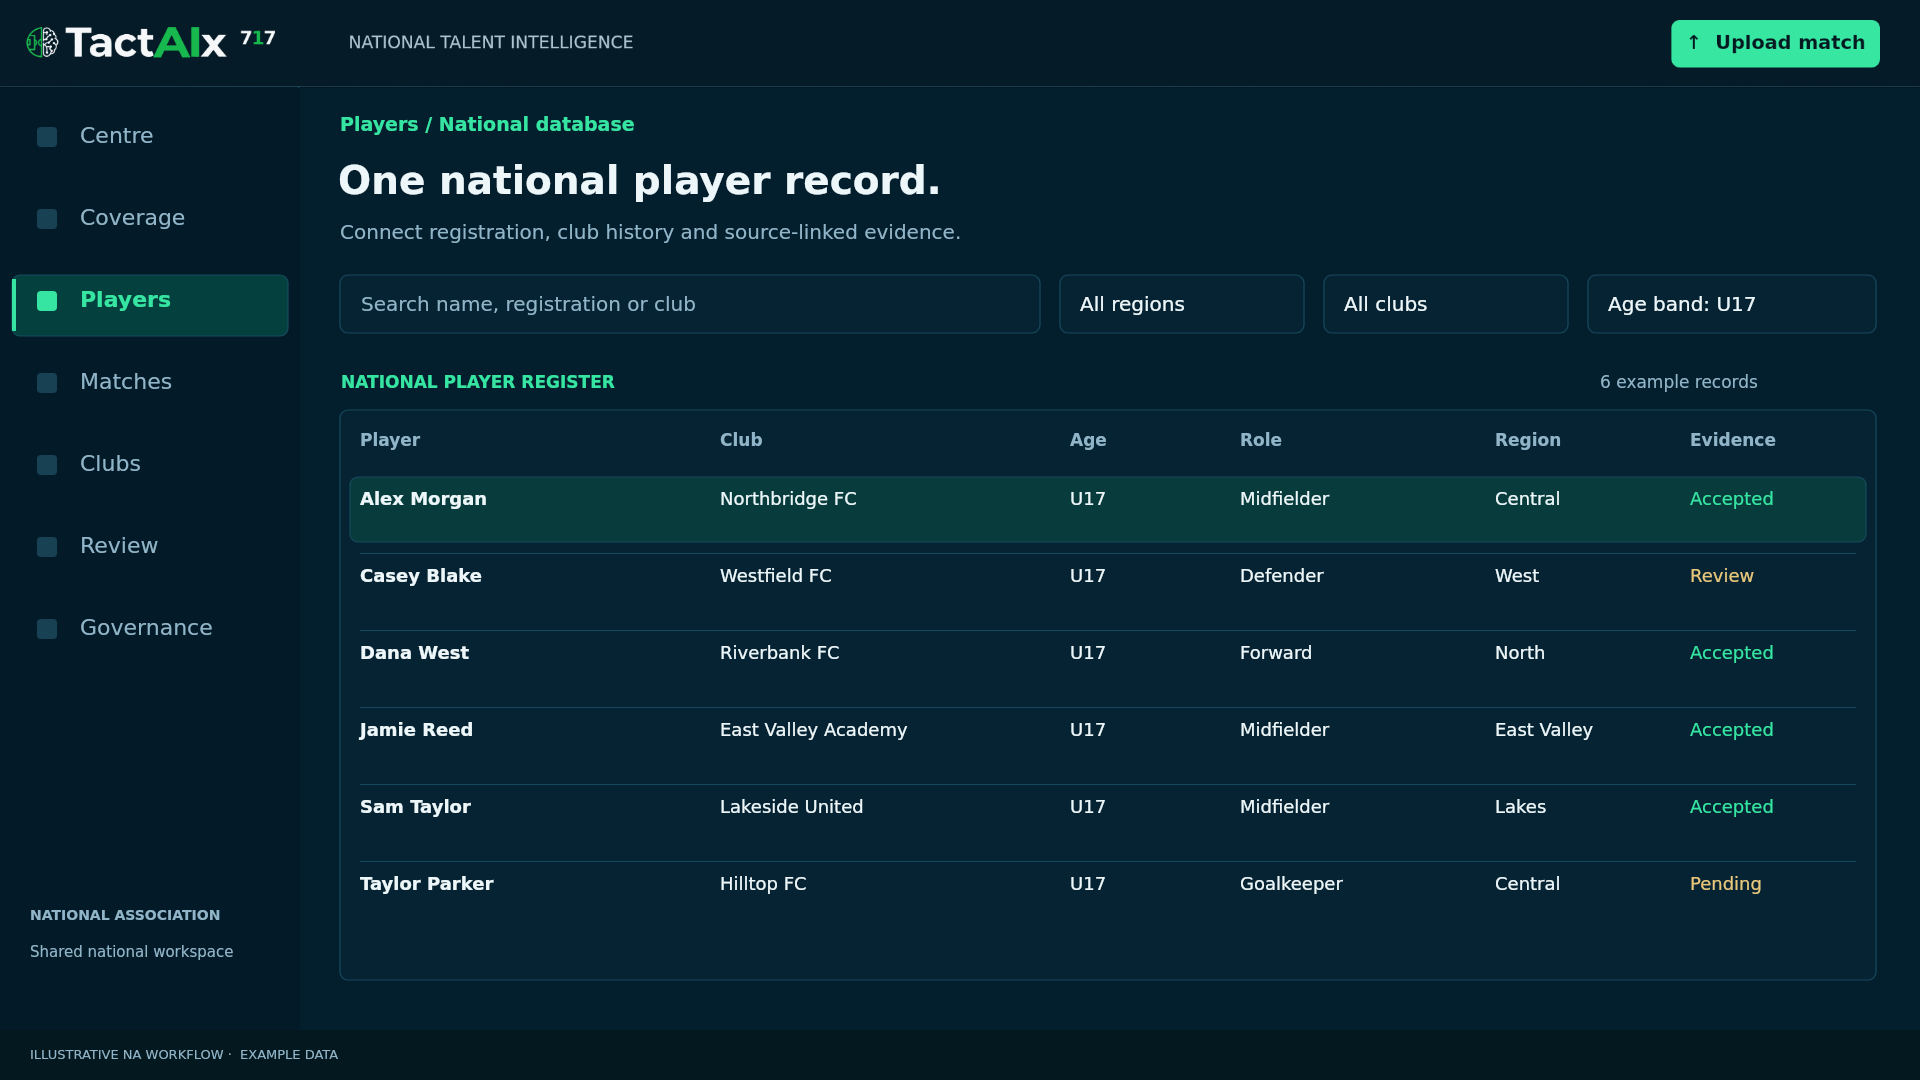1920x1080 pixels.
Task: Click the Evidence column header
Action: pos(1732,440)
